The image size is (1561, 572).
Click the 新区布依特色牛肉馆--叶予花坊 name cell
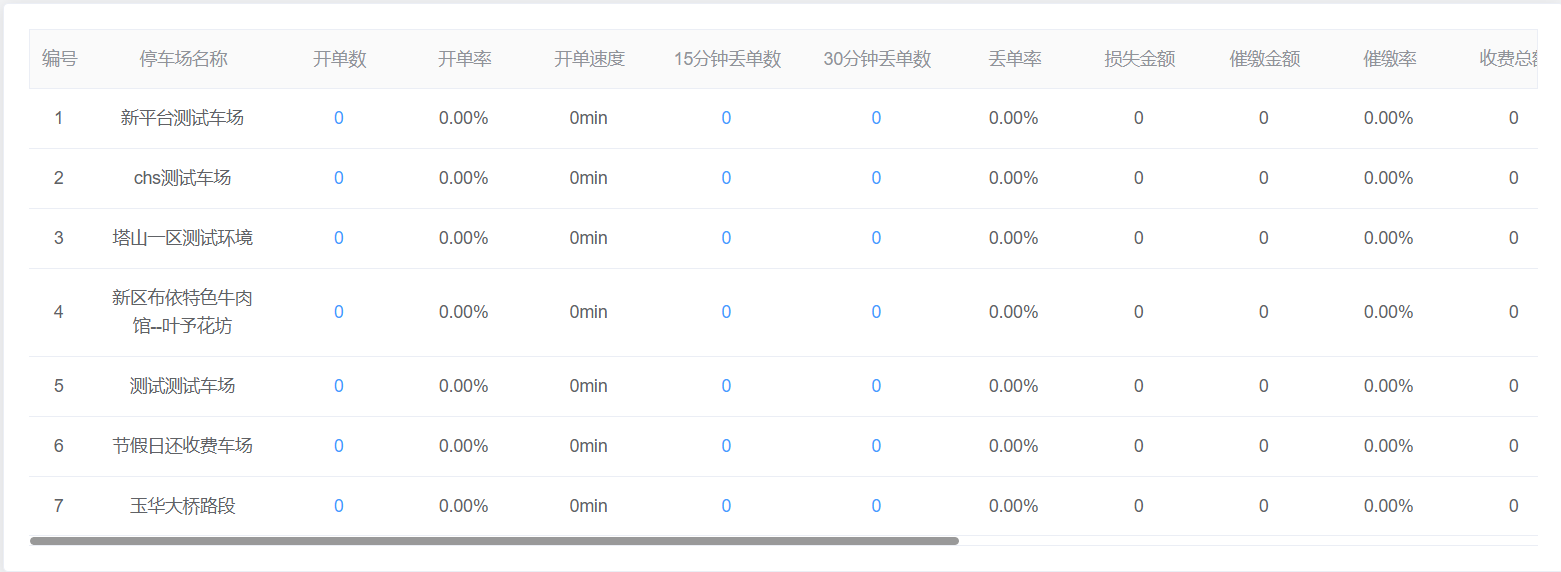tap(183, 312)
